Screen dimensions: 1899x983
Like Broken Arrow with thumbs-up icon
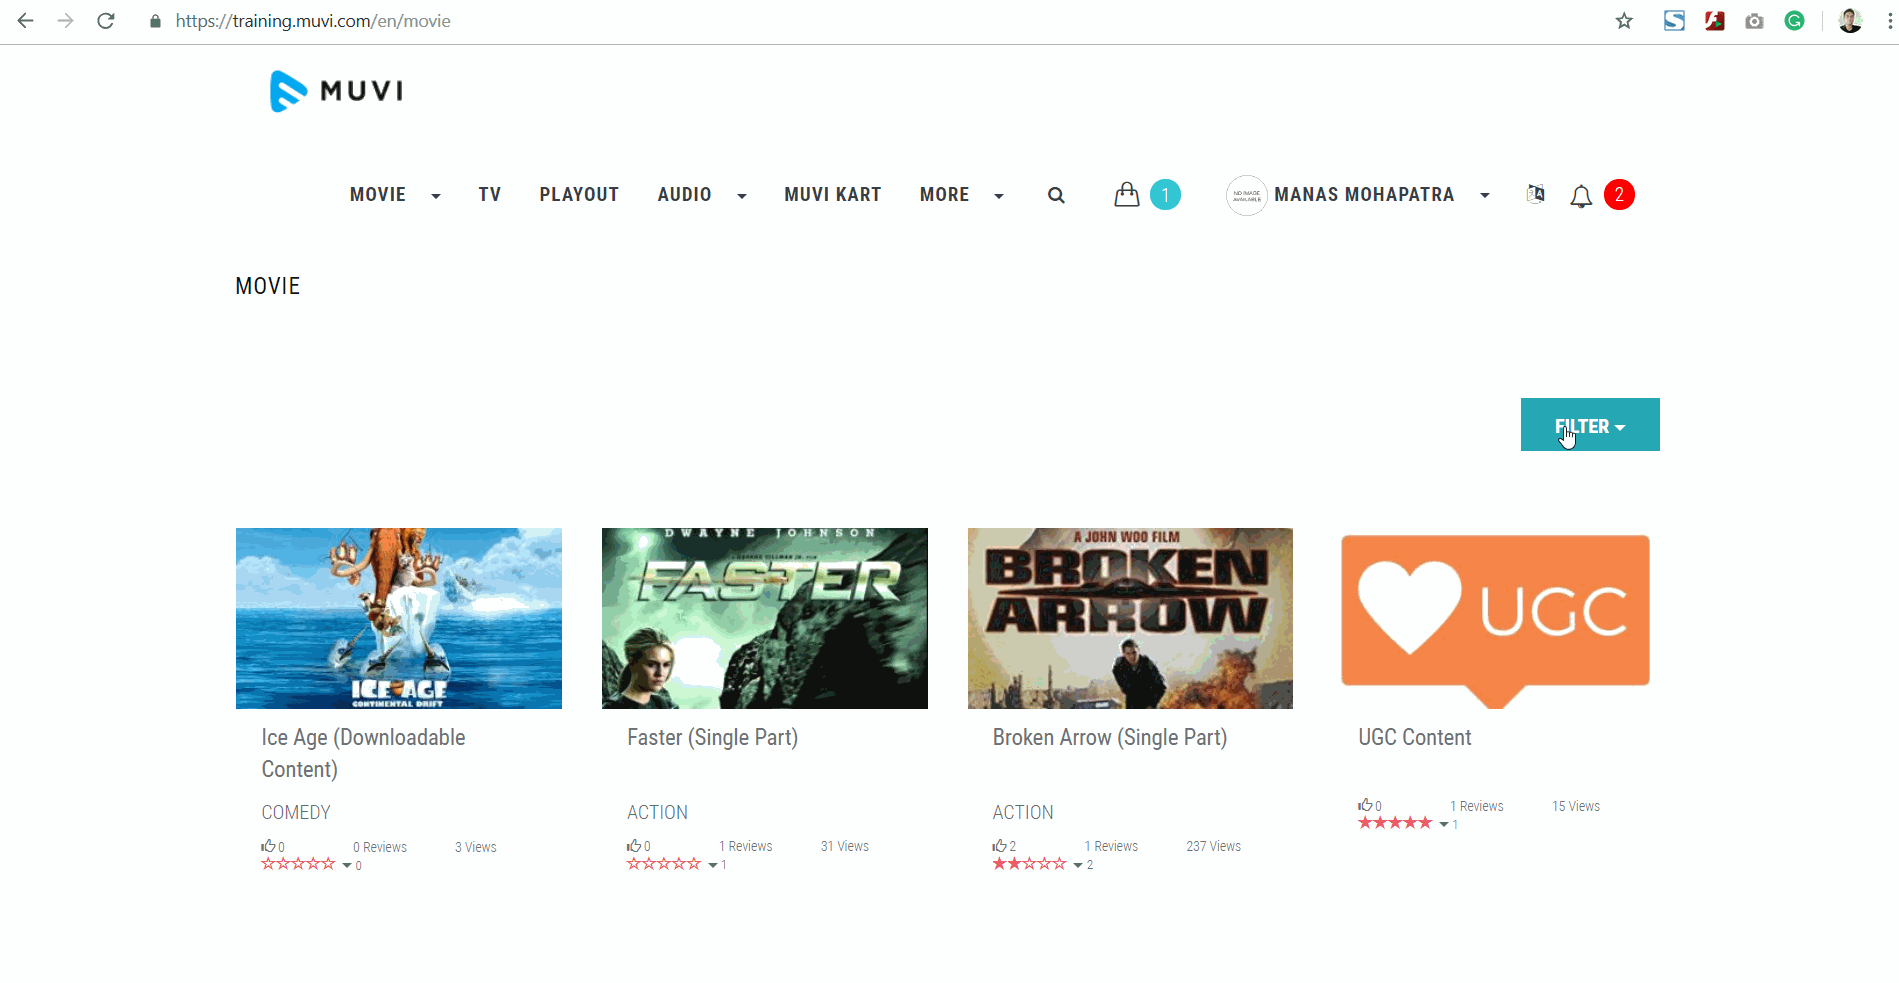999,846
